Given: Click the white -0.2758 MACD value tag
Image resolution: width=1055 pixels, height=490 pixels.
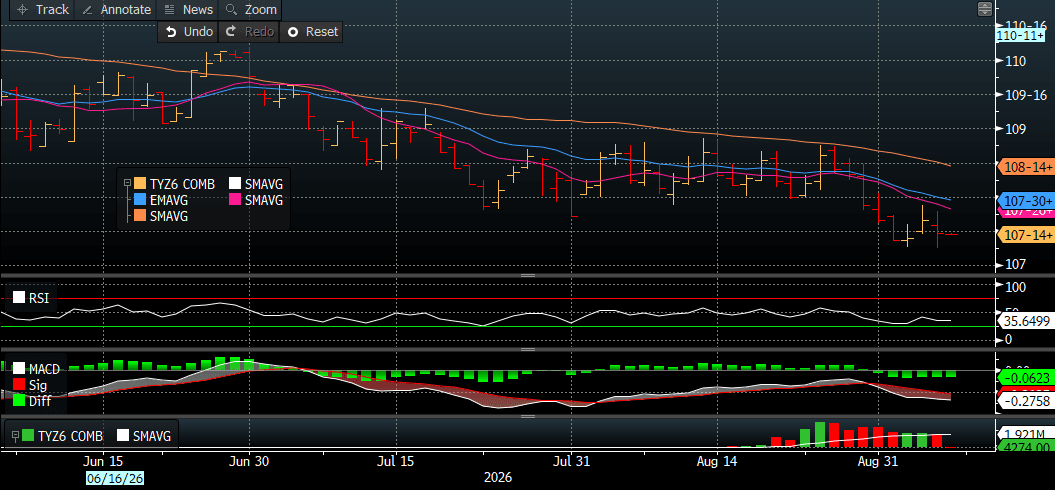Looking at the screenshot, I should point(1026,400).
